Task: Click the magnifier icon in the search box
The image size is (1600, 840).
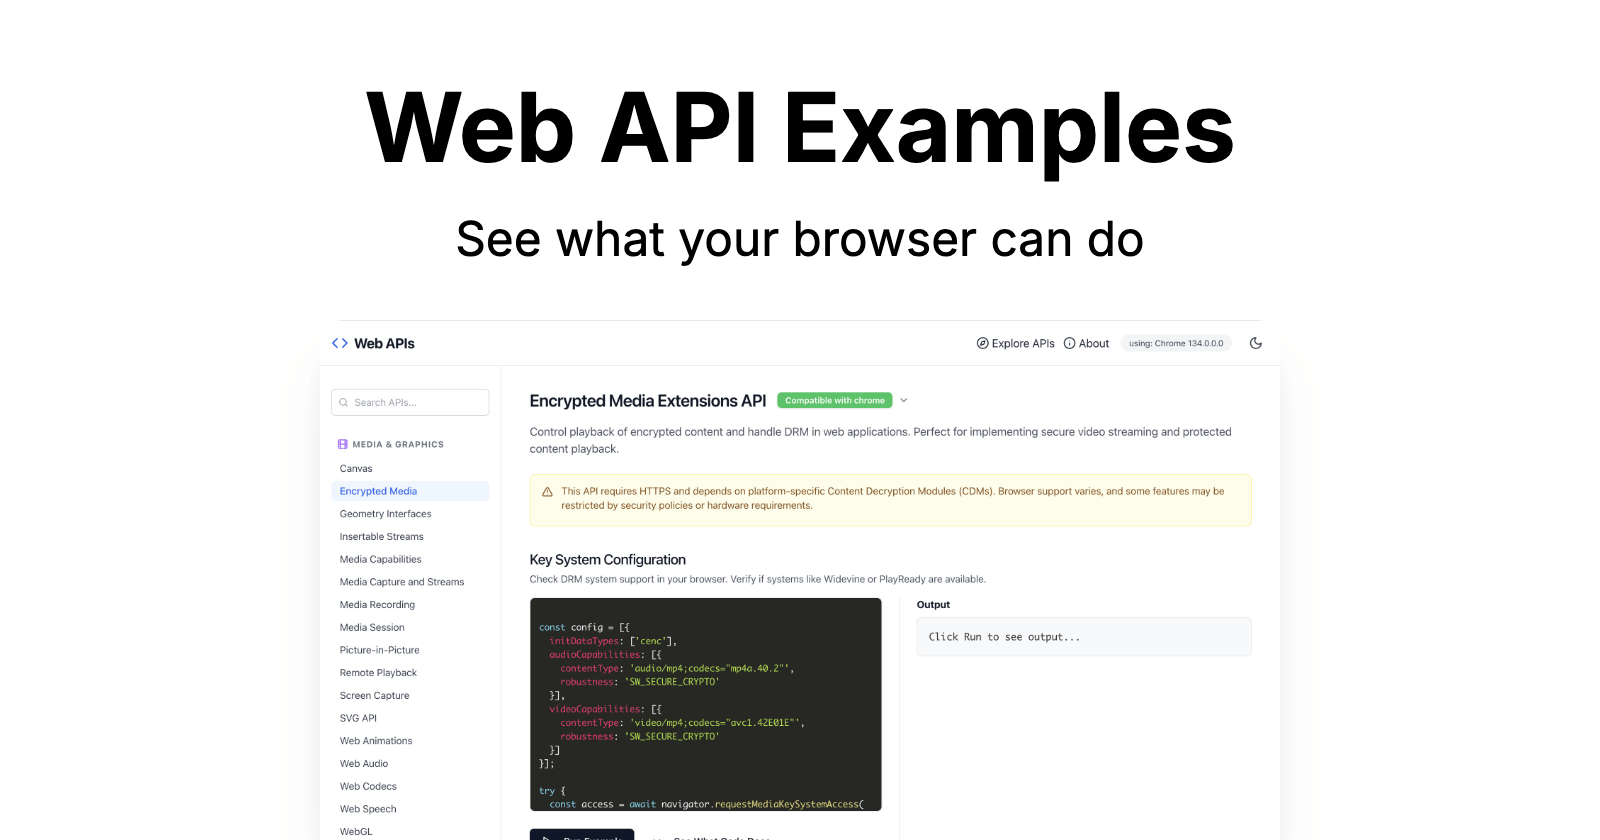Action: [344, 403]
